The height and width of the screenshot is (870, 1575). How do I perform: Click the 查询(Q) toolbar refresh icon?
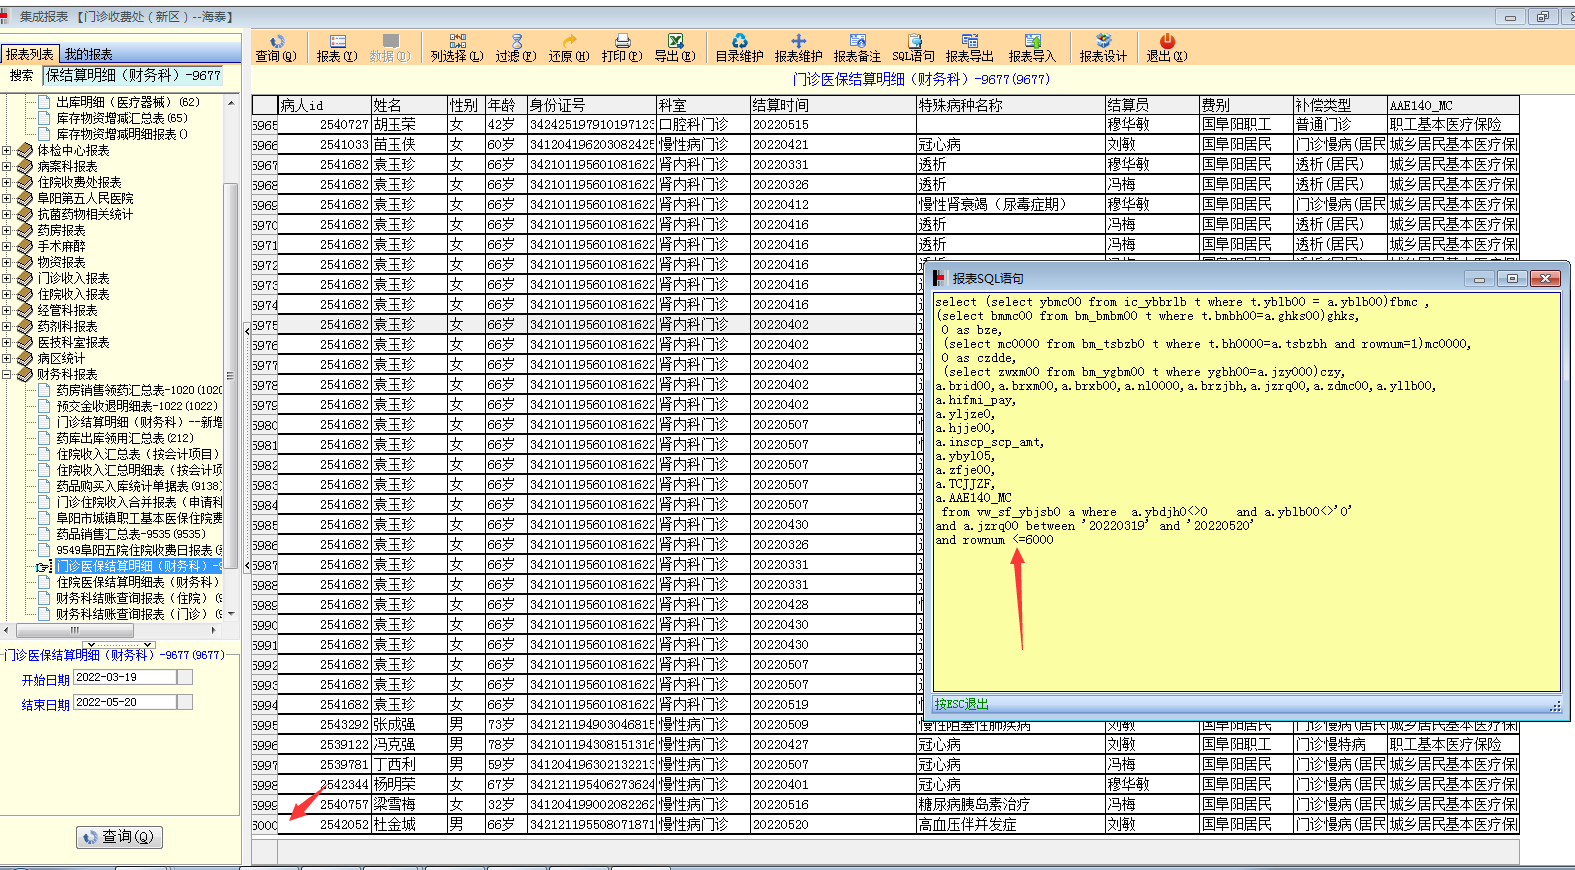pyautogui.click(x=276, y=42)
